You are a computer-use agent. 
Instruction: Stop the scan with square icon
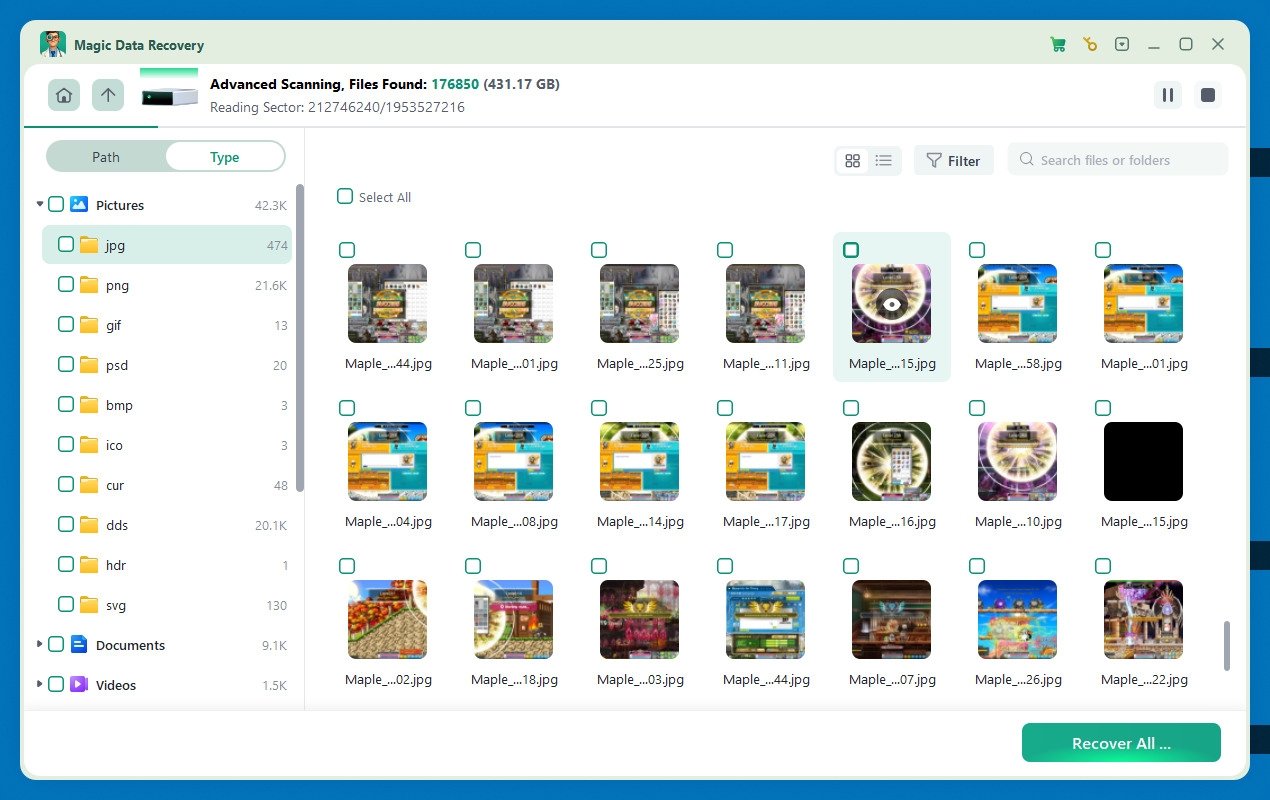(1208, 95)
